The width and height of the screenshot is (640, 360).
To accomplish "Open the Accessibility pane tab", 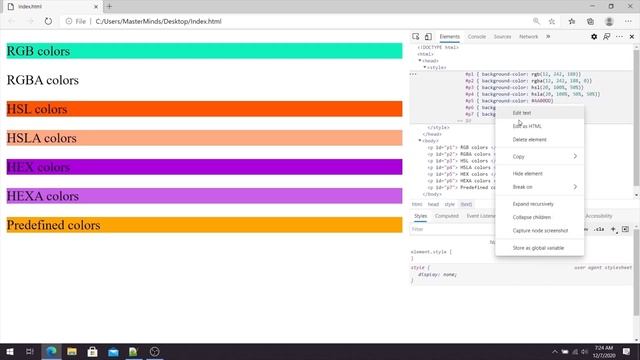I will (x=599, y=216).
